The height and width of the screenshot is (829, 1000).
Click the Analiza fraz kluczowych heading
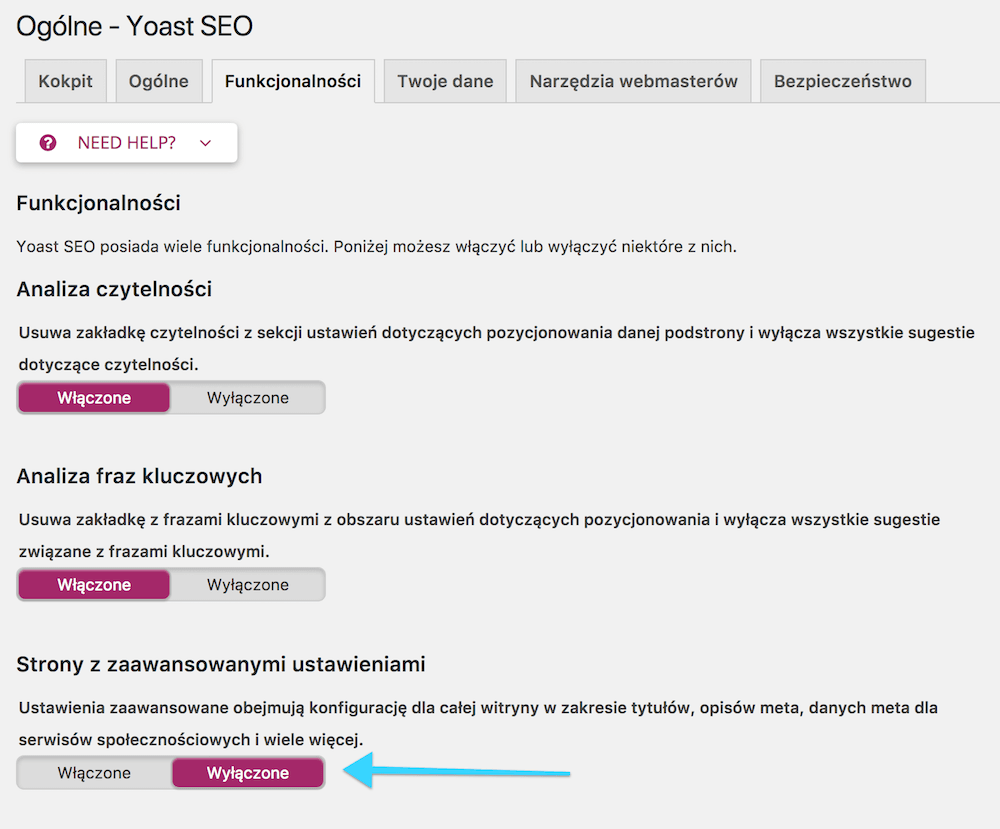point(139,476)
